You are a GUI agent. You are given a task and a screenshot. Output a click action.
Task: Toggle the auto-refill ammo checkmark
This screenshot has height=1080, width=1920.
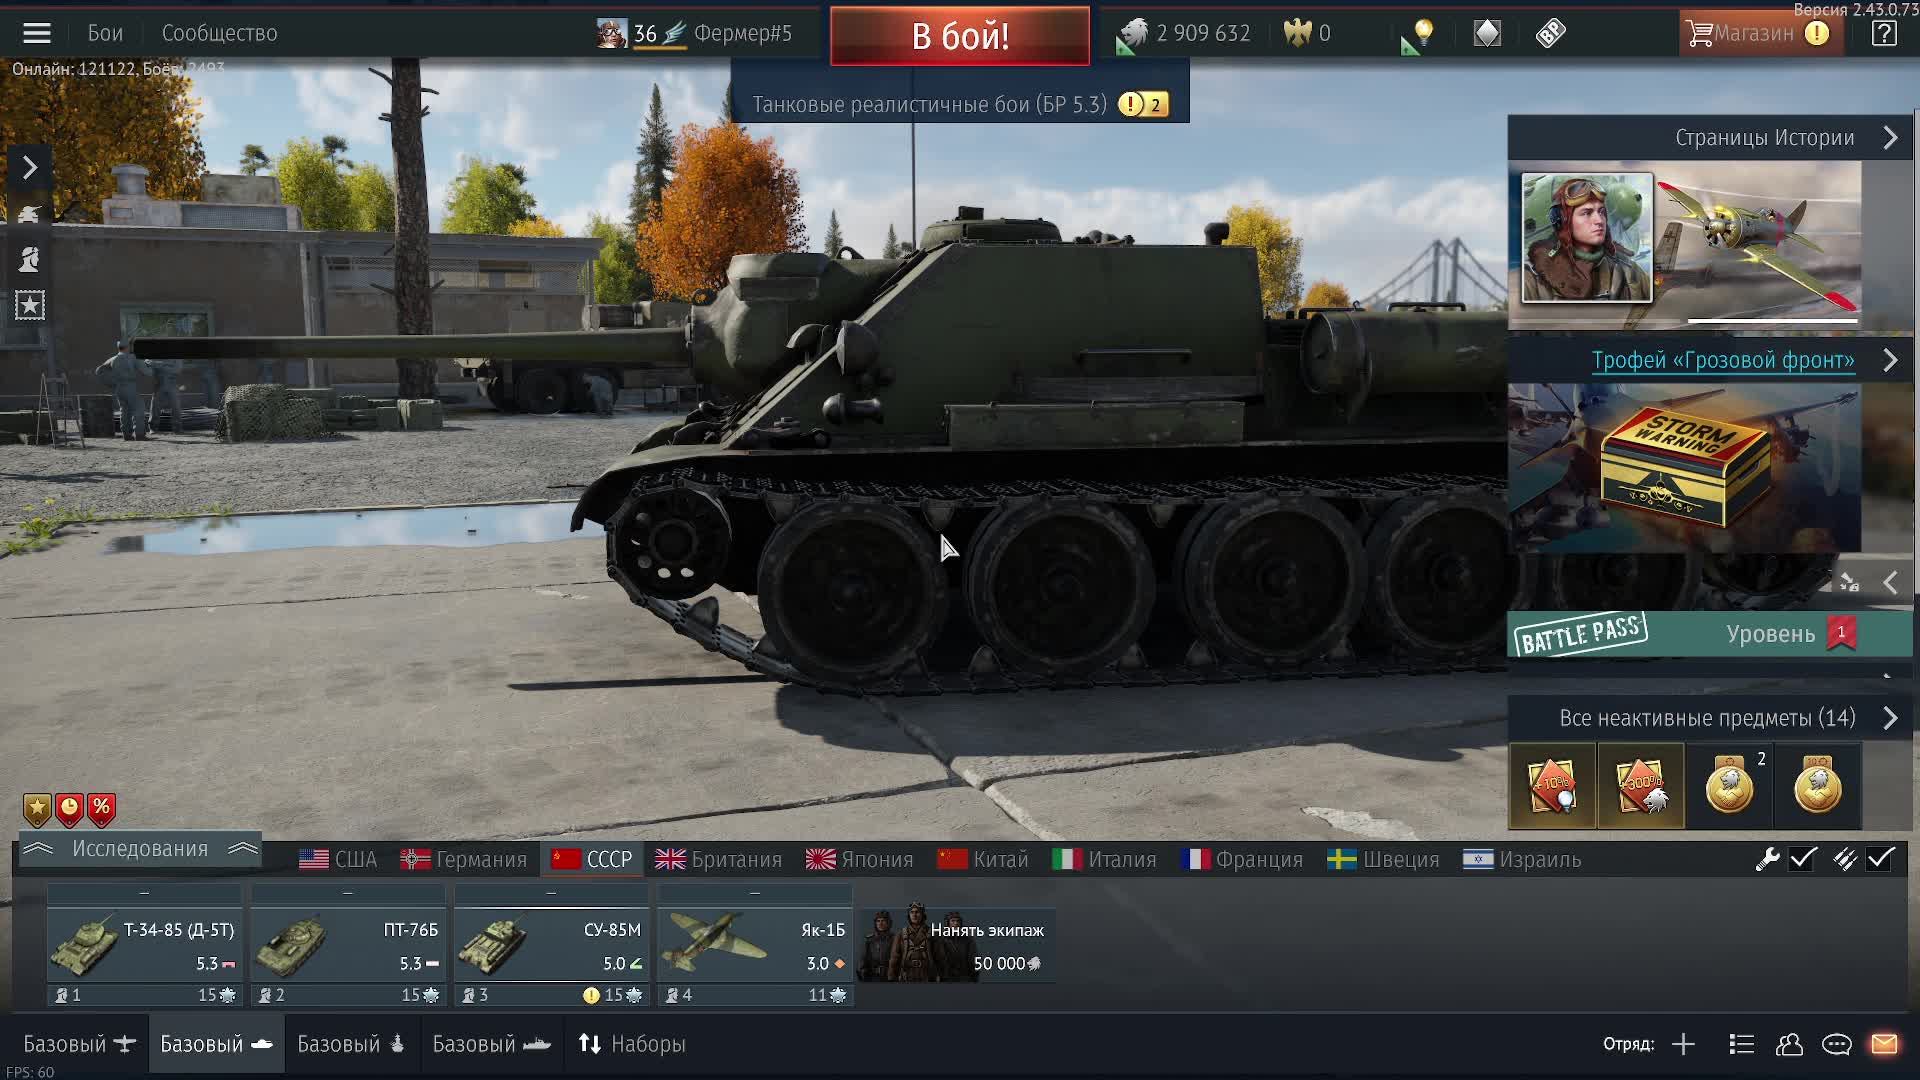click(1880, 859)
